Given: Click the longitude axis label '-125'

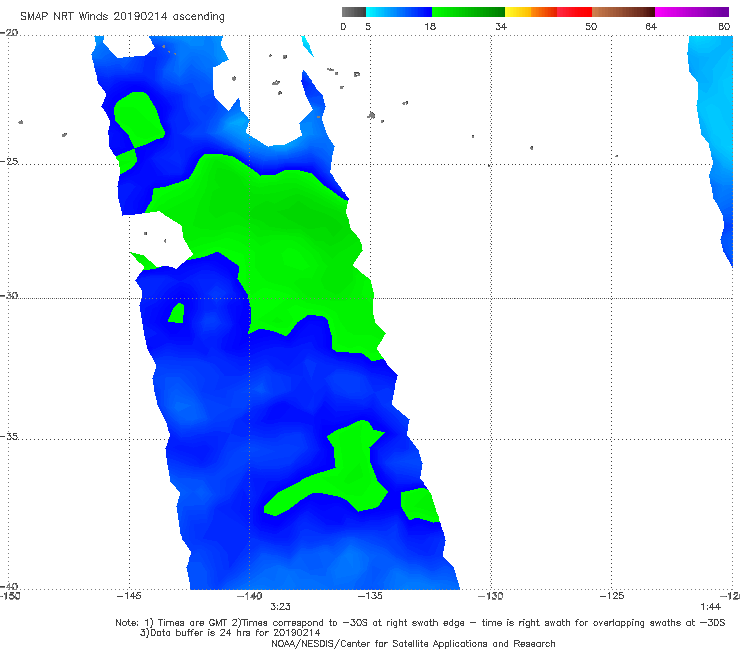Looking at the screenshot, I should click(612, 596).
